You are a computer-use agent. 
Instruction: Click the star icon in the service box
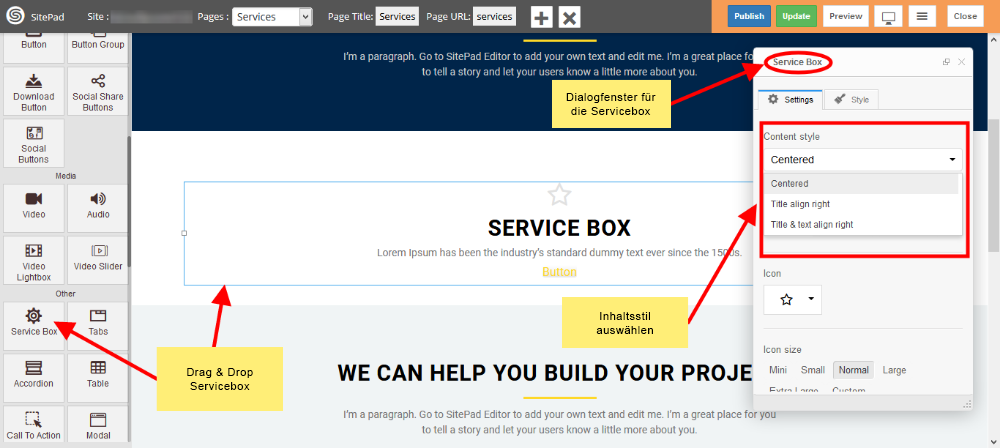click(x=559, y=195)
